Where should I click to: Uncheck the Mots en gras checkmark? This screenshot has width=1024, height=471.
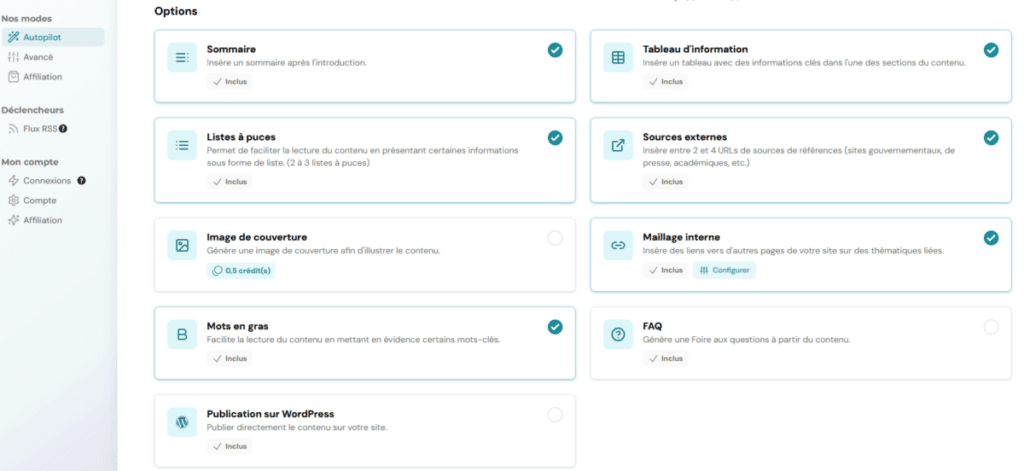[555, 327]
